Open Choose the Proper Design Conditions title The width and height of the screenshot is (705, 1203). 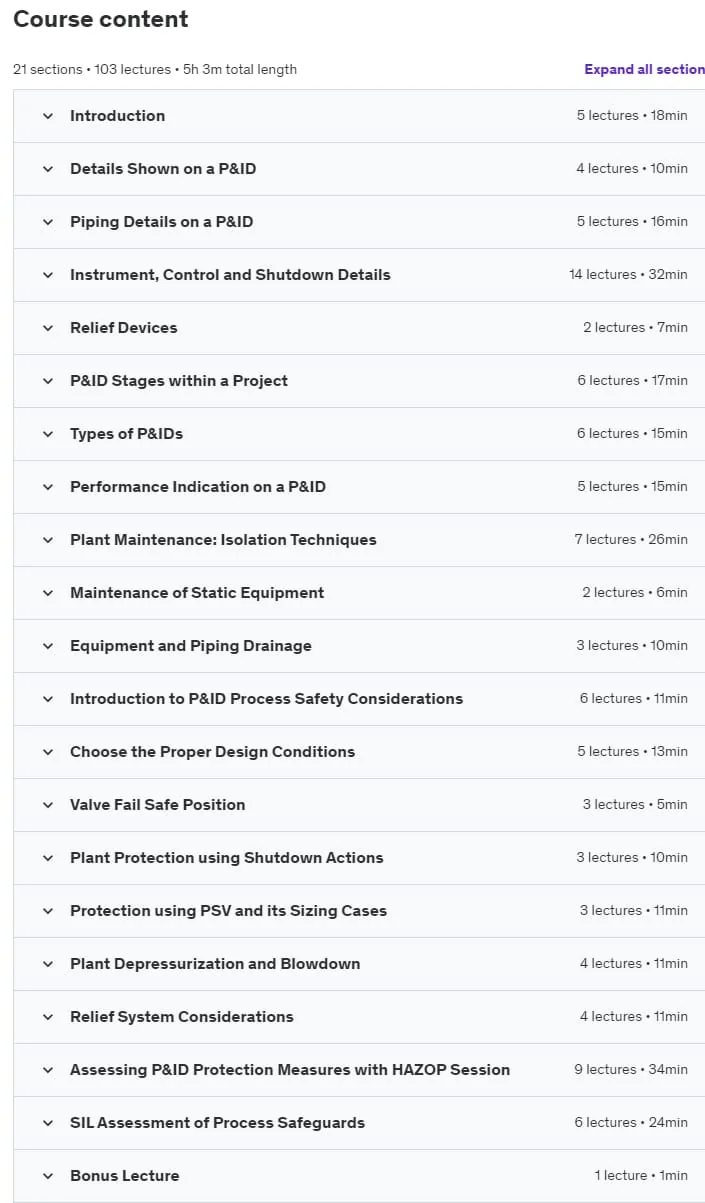[212, 752]
